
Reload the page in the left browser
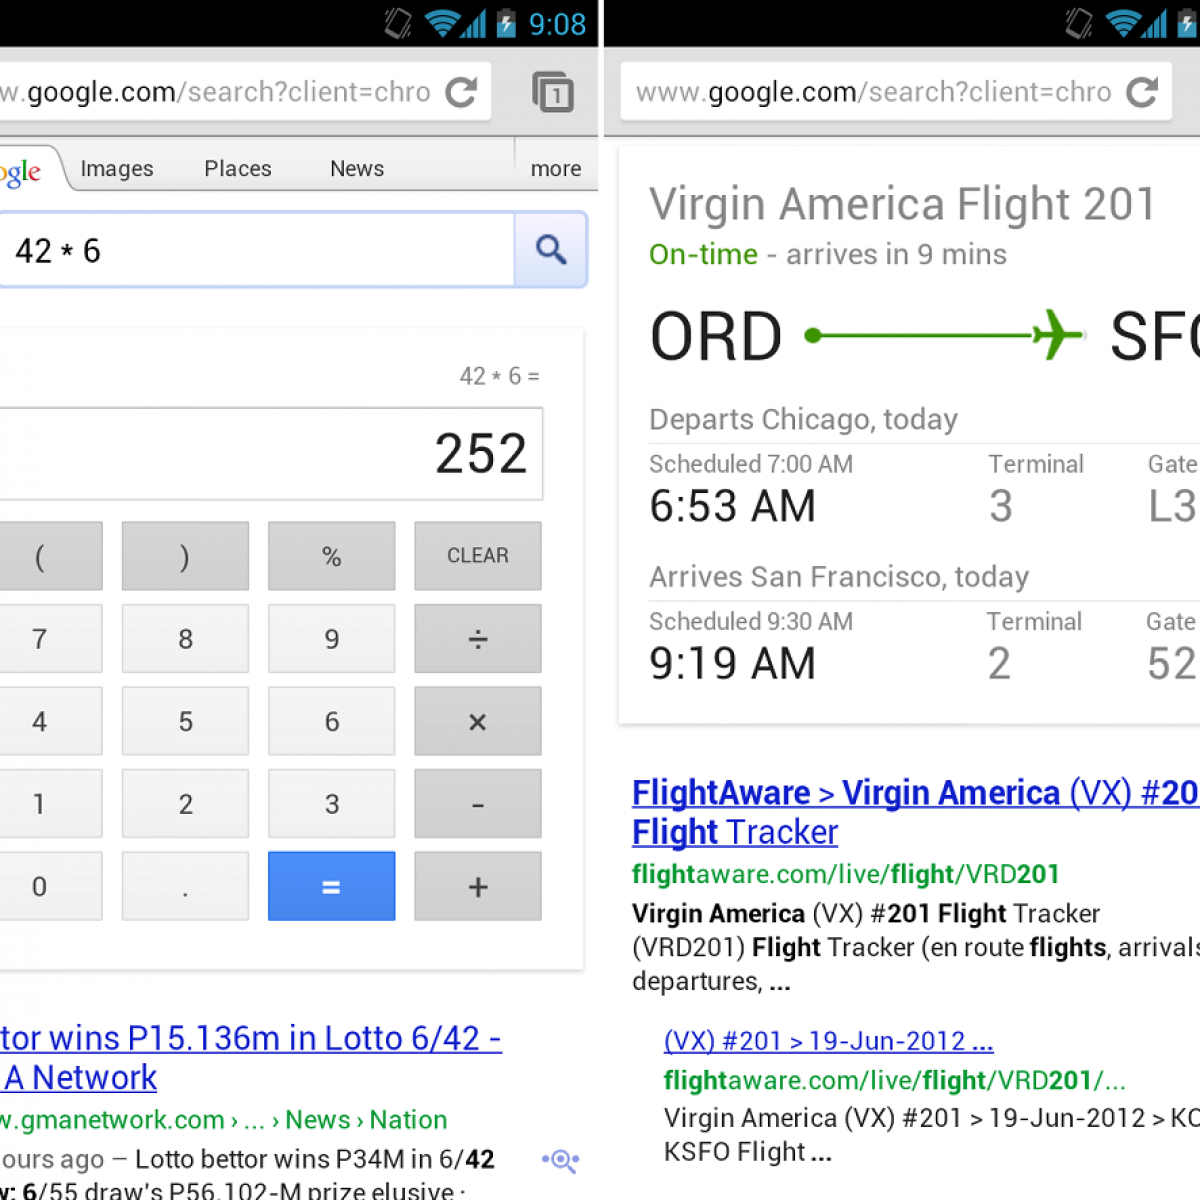[462, 92]
